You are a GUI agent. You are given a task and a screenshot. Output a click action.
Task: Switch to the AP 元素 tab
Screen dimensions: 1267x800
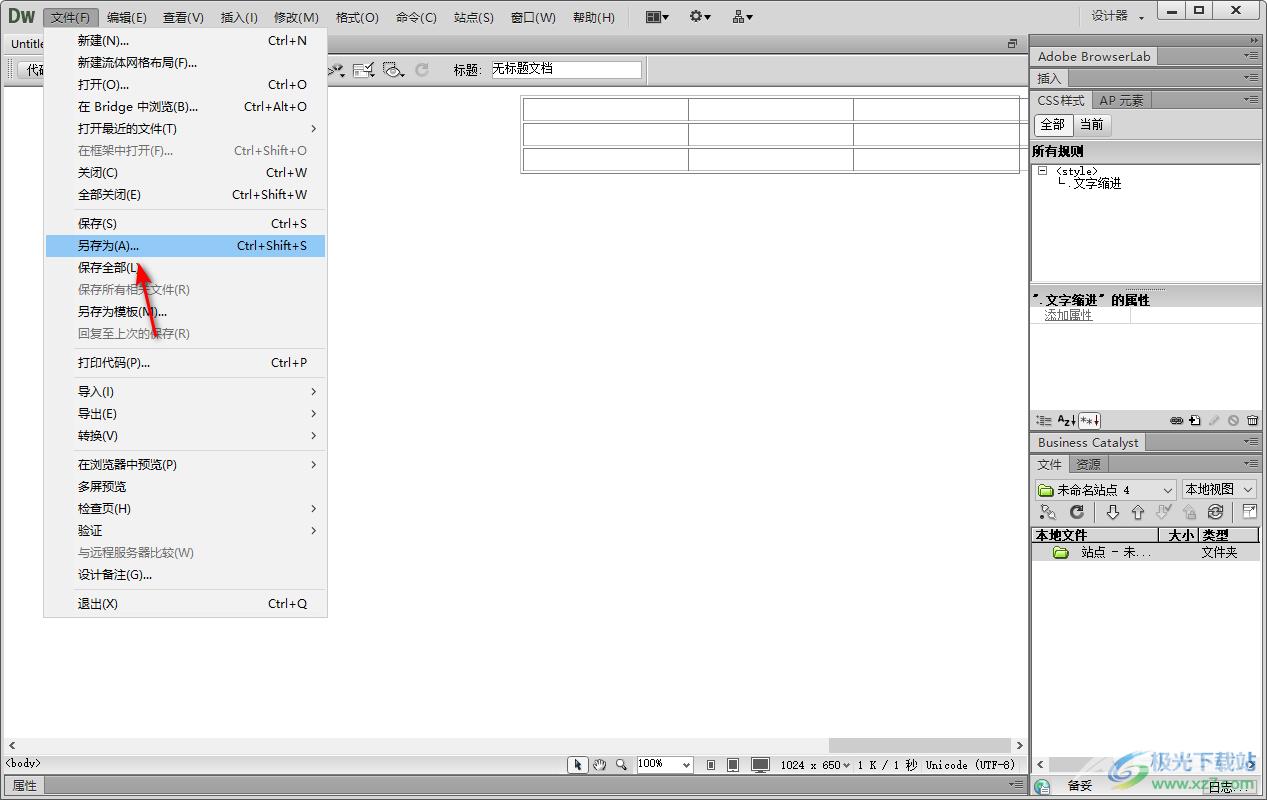pos(1121,100)
